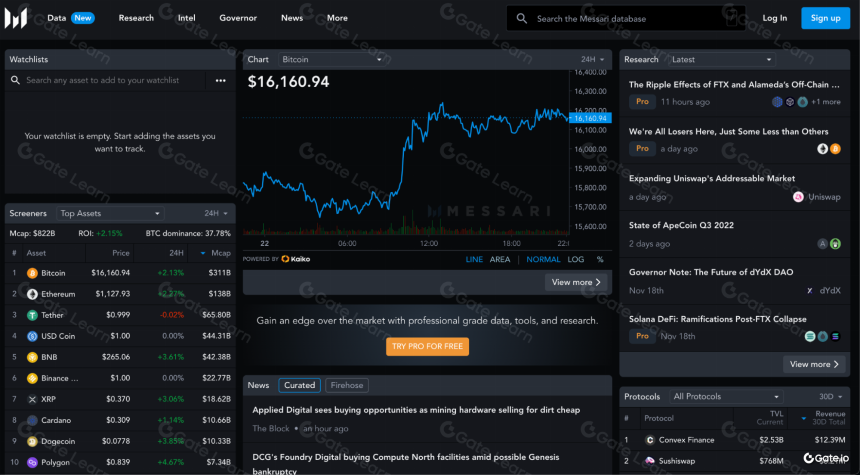Click TRY PRO FOR FREE button

coord(427,347)
